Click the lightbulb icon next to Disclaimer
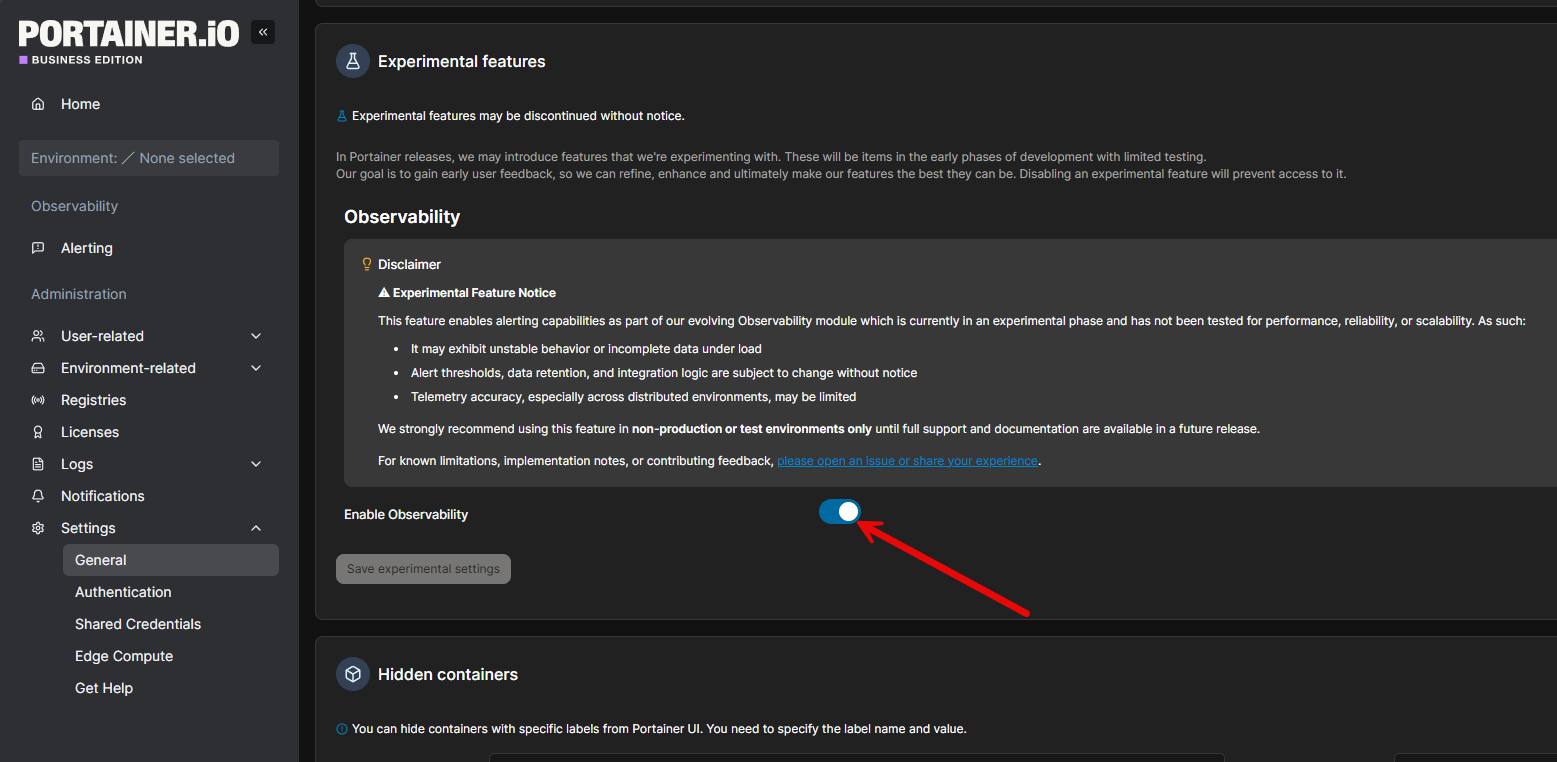 (x=367, y=264)
